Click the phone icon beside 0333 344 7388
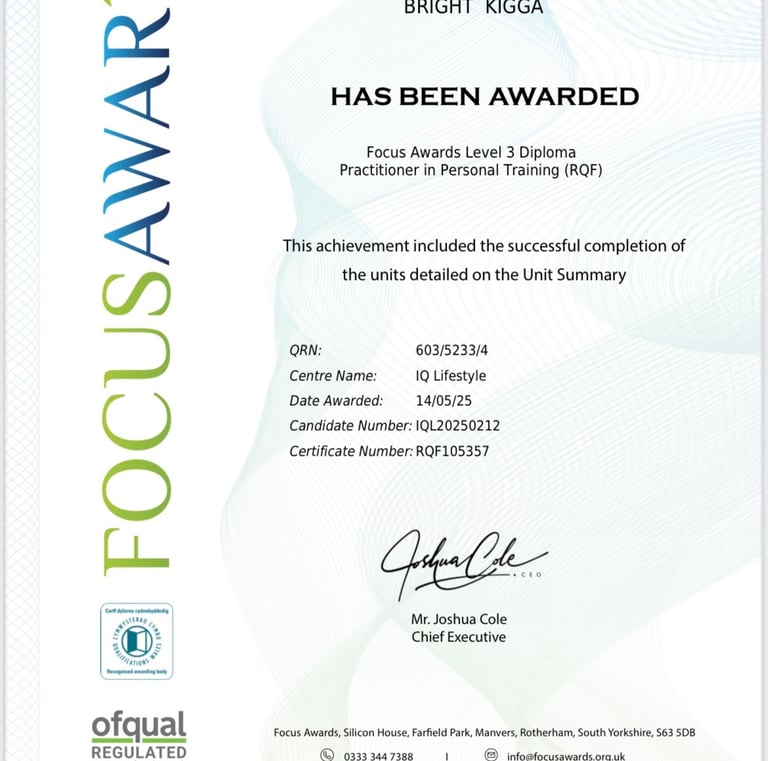Viewport: 768px width, 761px height. [x=327, y=755]
